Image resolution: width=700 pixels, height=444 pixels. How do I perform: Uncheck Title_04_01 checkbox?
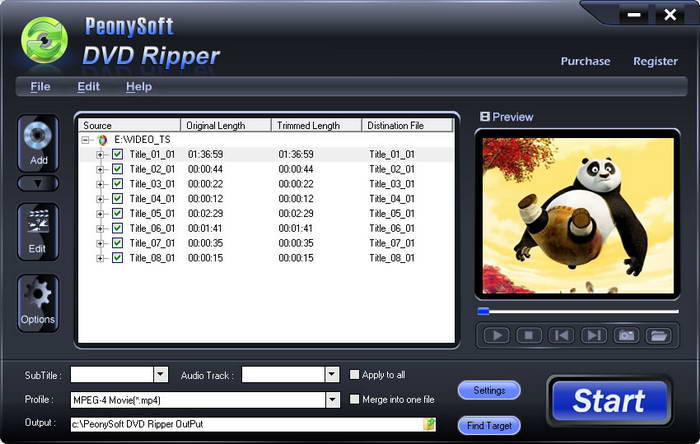coord(117,199)
